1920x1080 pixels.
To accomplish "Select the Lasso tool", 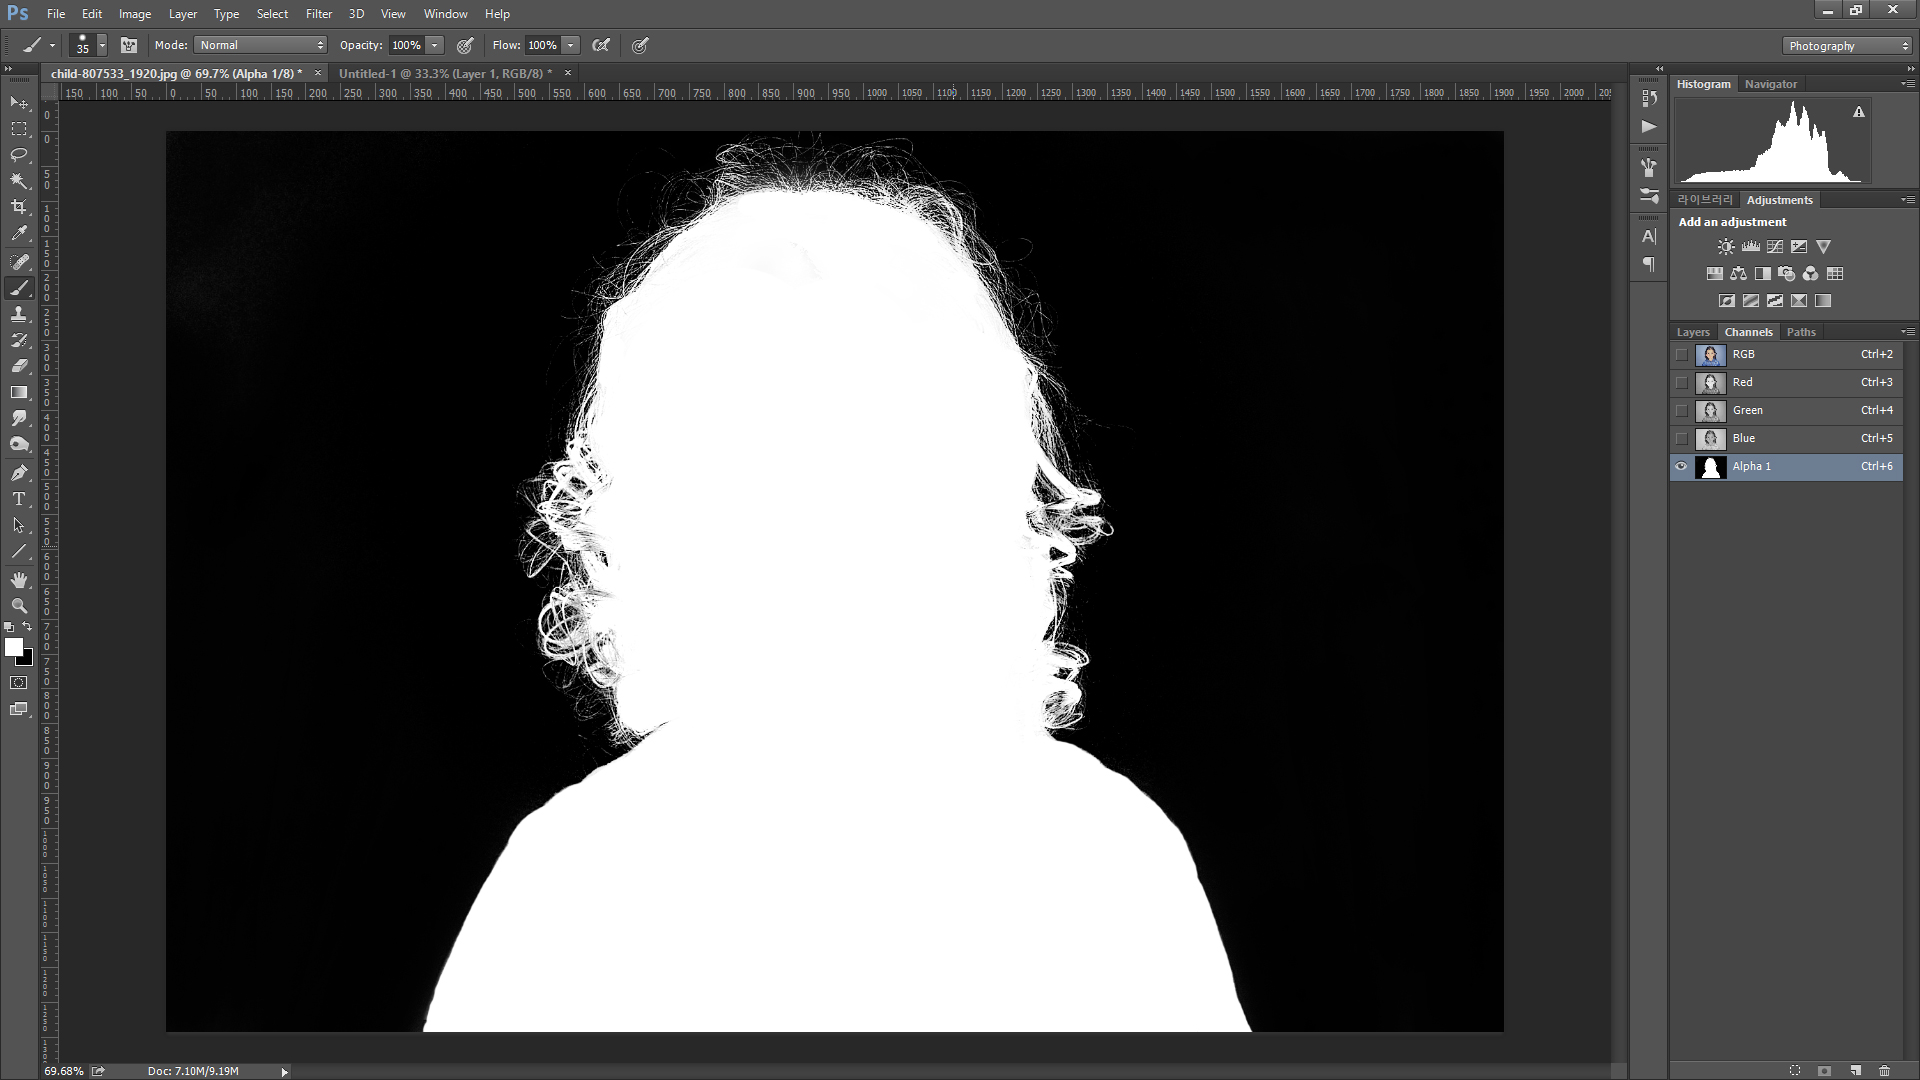I will click(x=19, y=155).
